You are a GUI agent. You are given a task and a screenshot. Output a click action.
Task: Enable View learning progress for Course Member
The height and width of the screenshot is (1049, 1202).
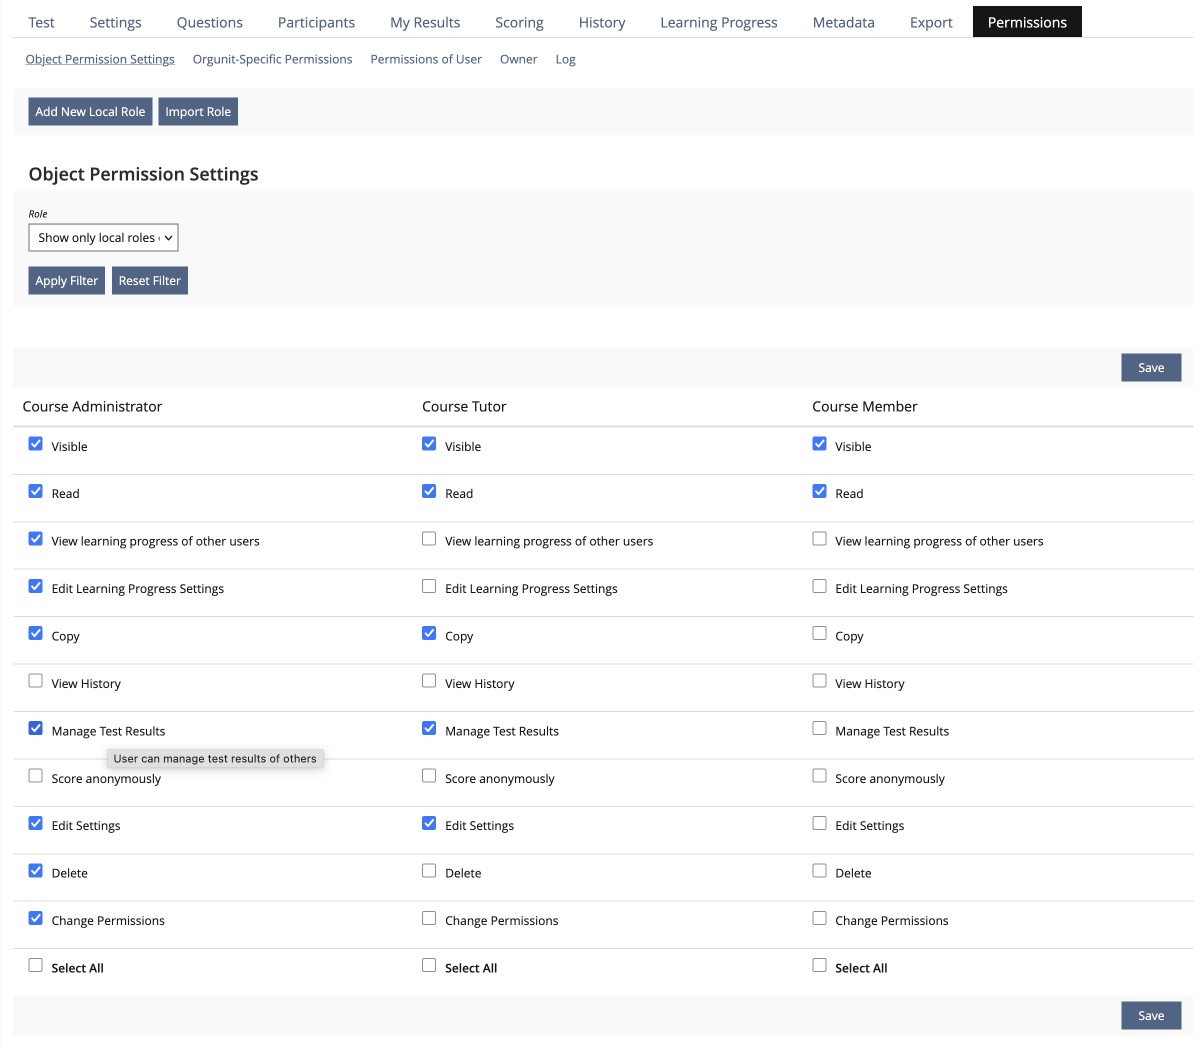tap(819, 539)
